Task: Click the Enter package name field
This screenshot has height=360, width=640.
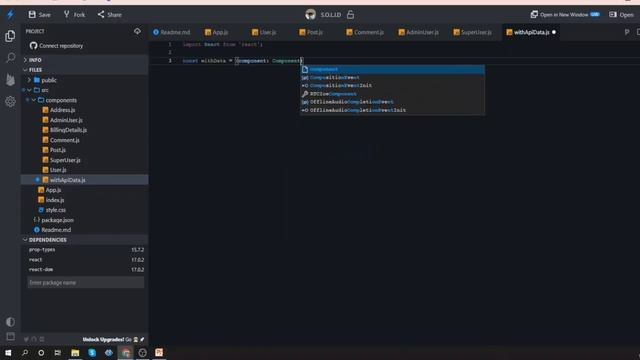Action: pos(85,282)
